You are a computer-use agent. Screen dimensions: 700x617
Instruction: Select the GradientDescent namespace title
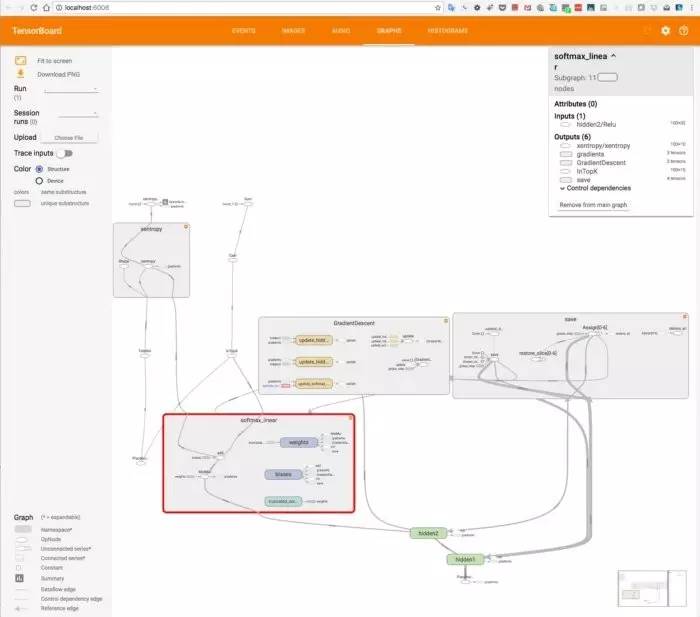[x=354, y=323]
